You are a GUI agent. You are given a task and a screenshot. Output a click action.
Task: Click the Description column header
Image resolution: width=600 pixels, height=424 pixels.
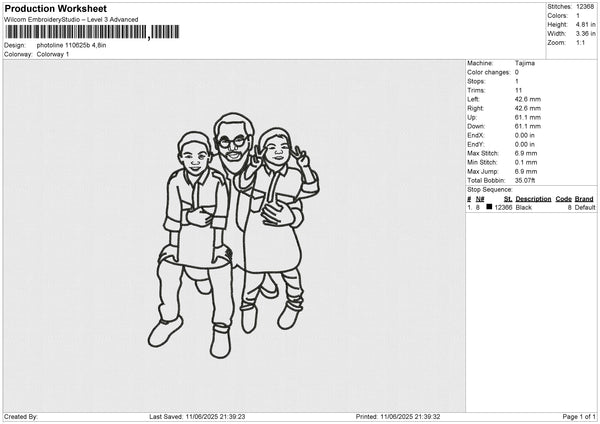(533, 199)
